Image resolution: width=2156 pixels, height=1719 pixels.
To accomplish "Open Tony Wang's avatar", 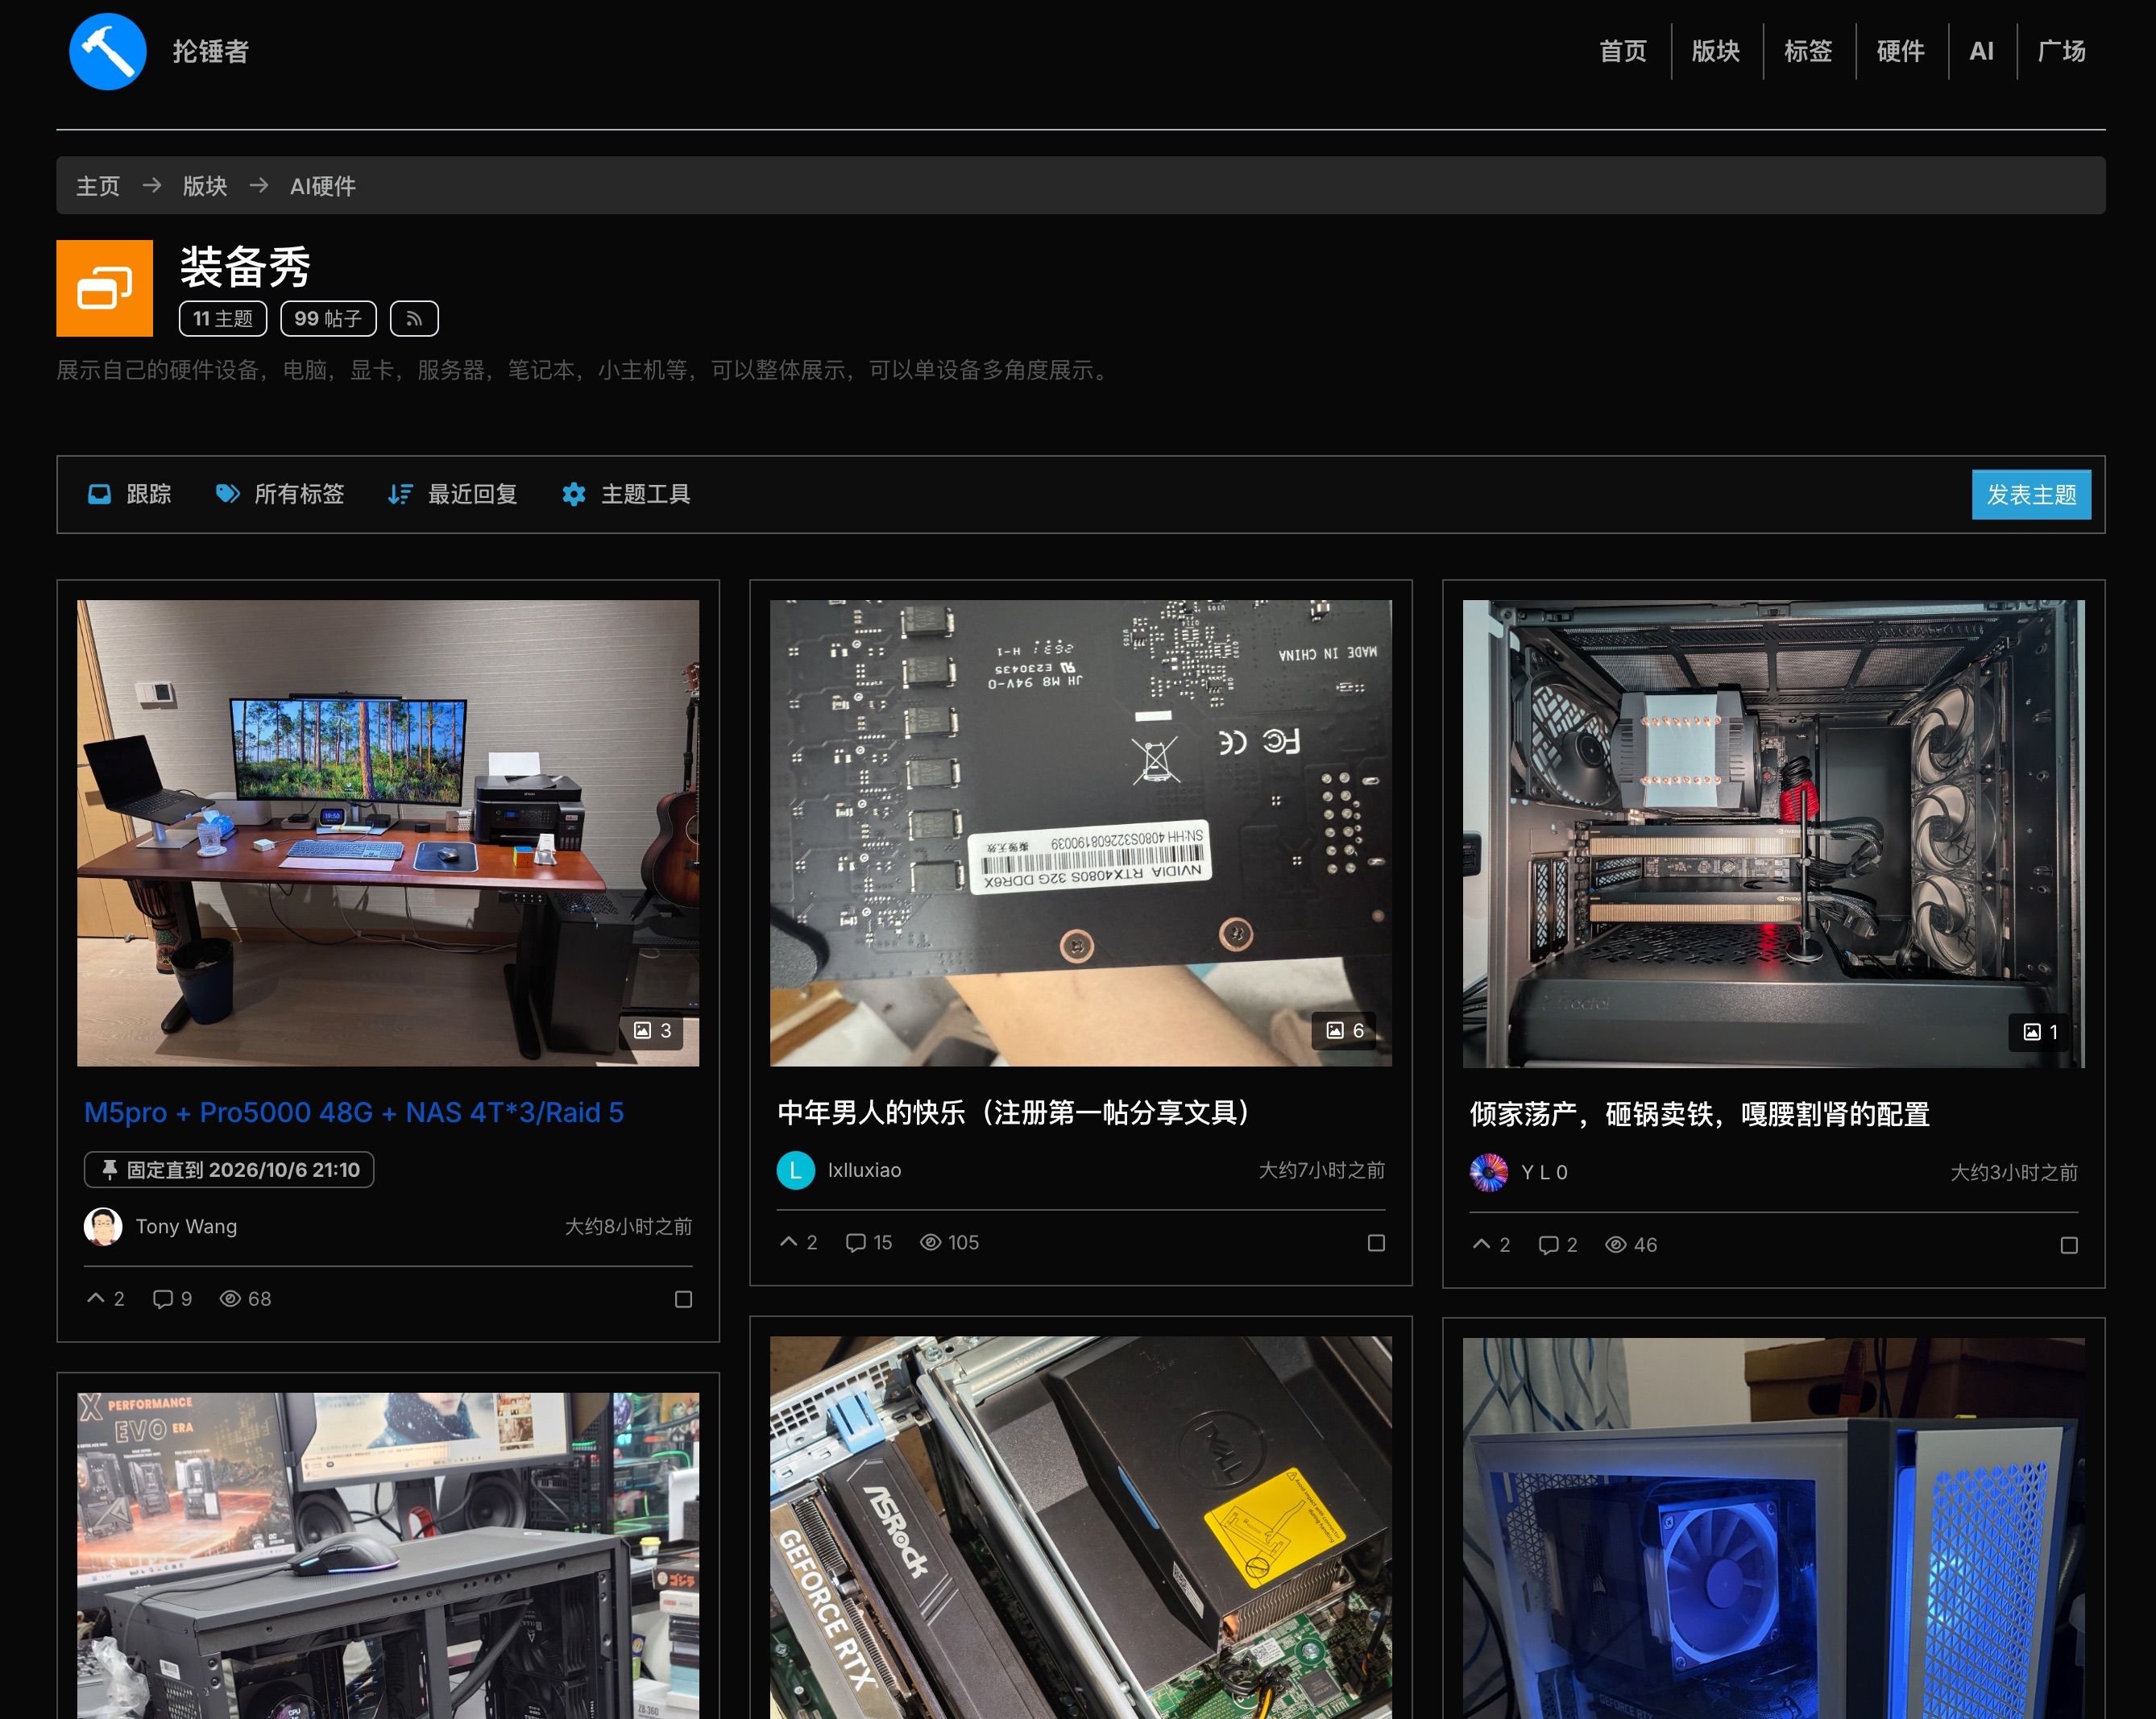I will click(103, 1226).
